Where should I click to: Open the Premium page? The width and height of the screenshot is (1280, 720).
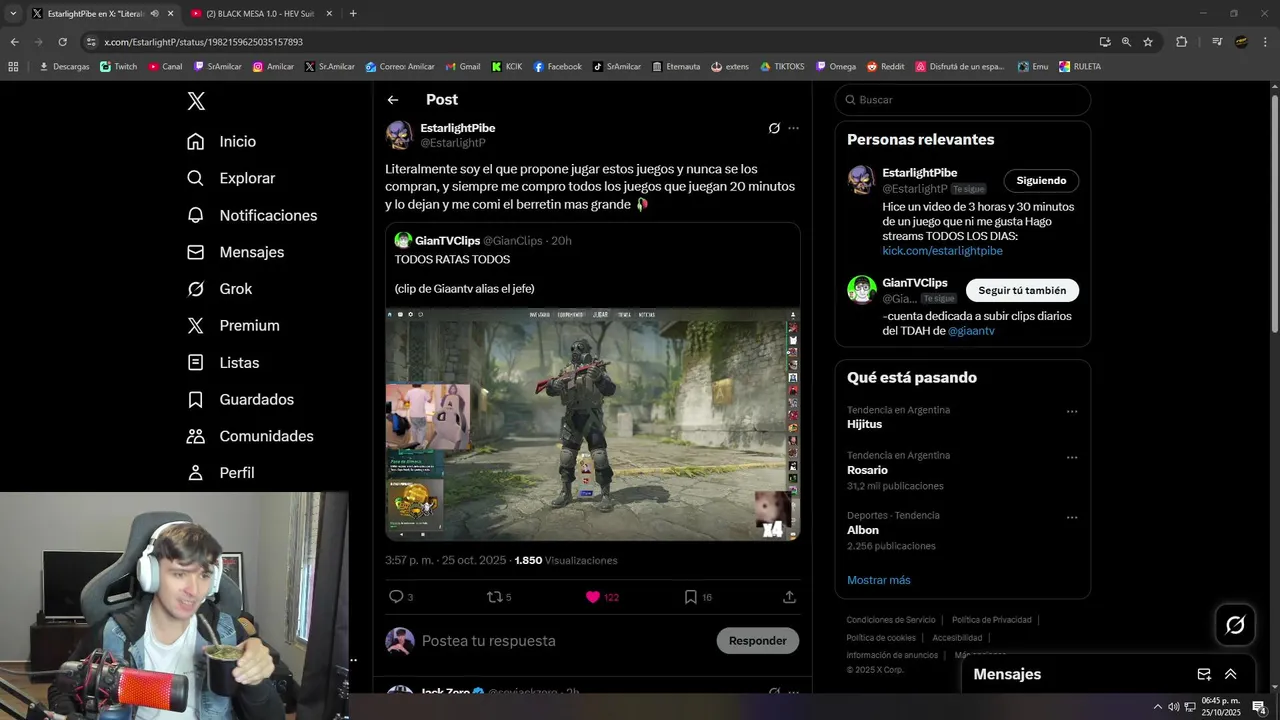tap(234, 325)
